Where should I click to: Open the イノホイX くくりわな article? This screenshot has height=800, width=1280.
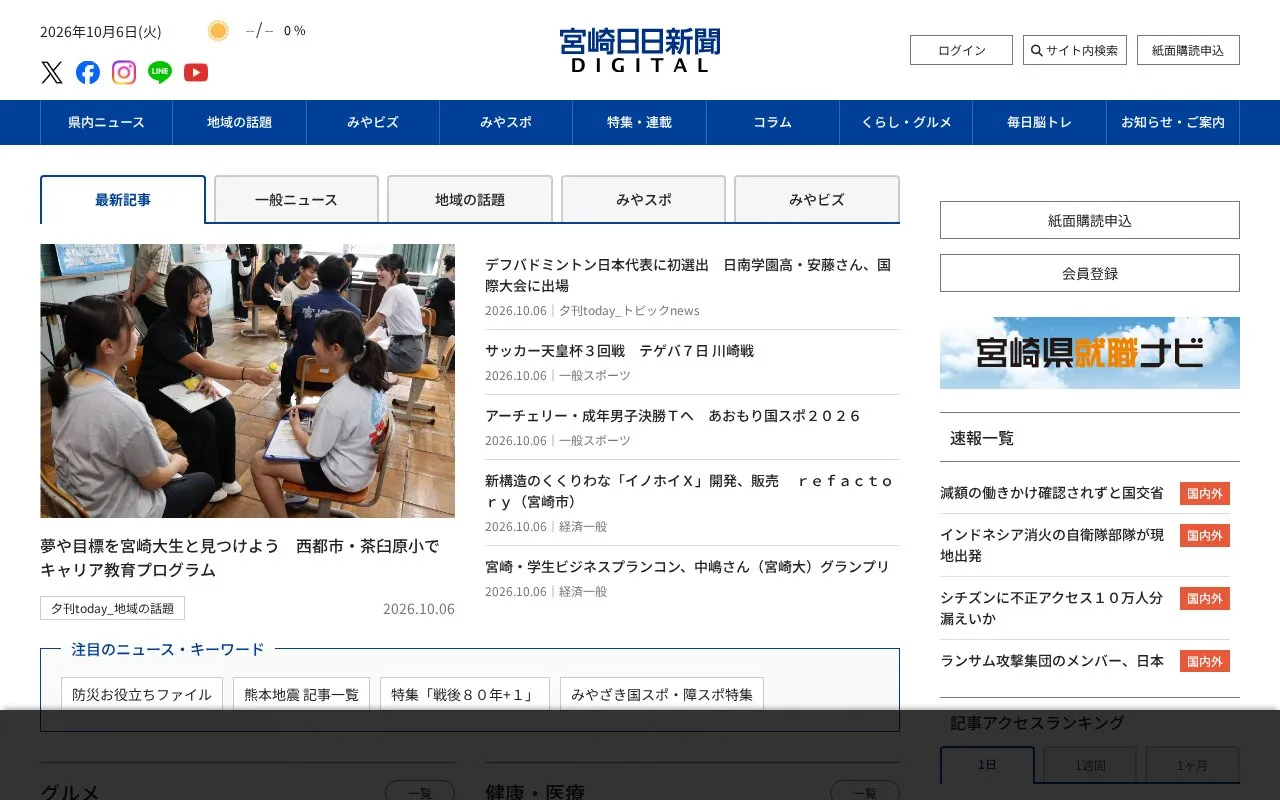[690, 491]
